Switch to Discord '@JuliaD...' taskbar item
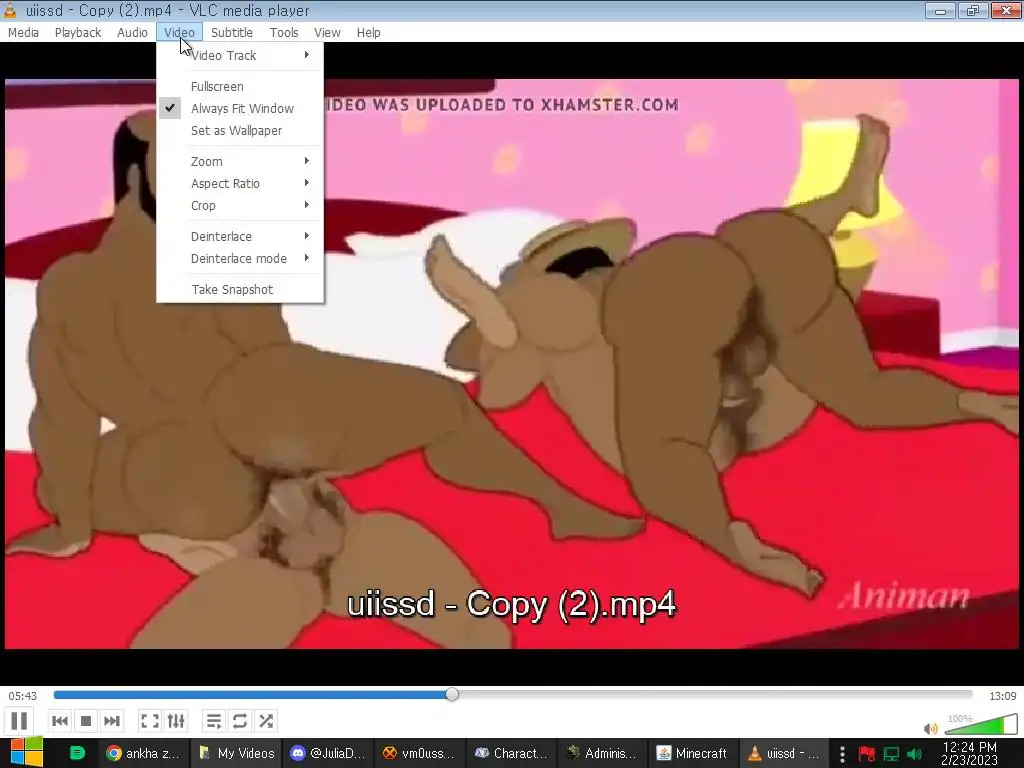This screenshot has height=768, width=1024. point(328,753)
